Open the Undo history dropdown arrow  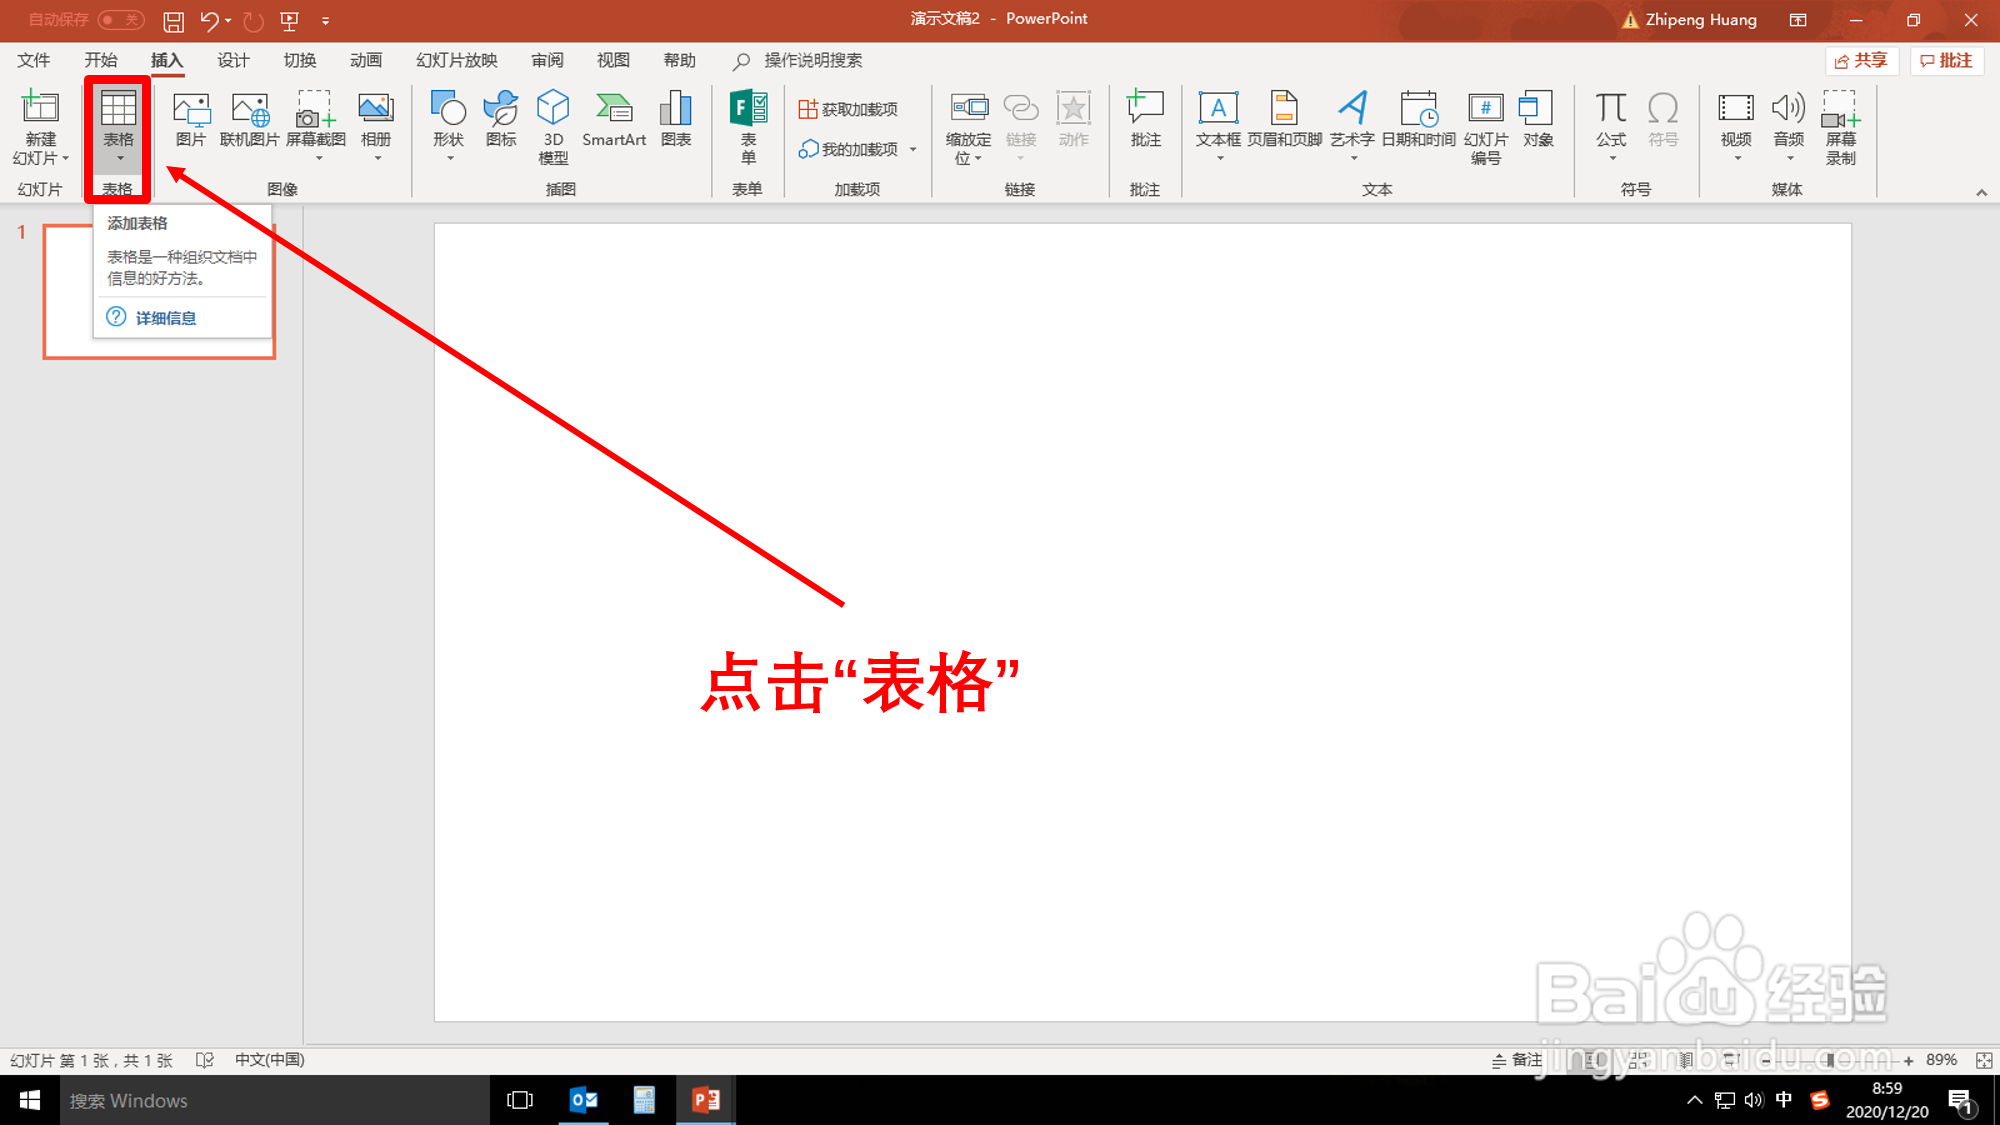tap(228, 20)
